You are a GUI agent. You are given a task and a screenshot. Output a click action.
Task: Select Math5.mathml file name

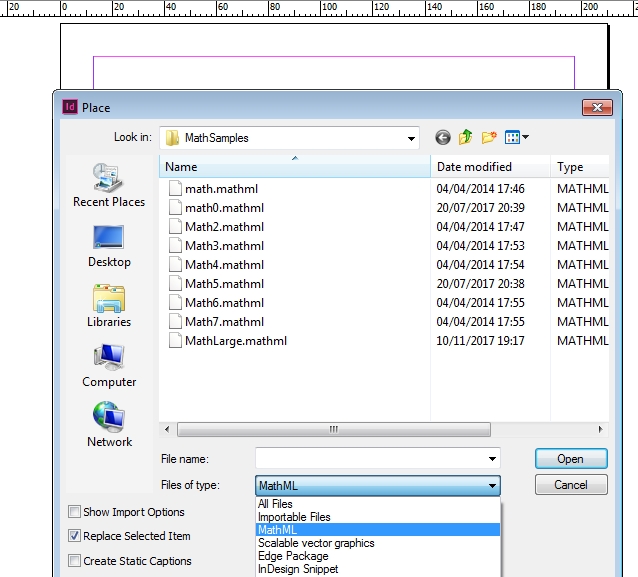pyautogui.click(x=224, y=284)
